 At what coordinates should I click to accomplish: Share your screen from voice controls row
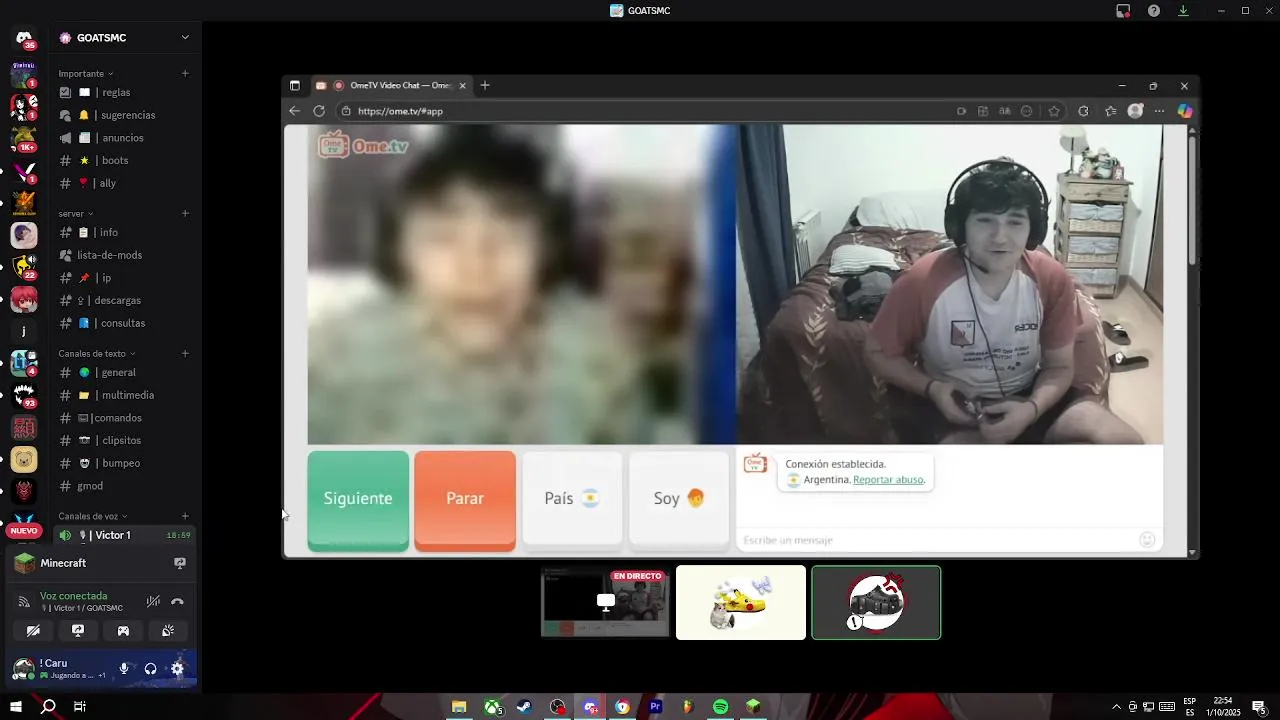pos(78,631)
